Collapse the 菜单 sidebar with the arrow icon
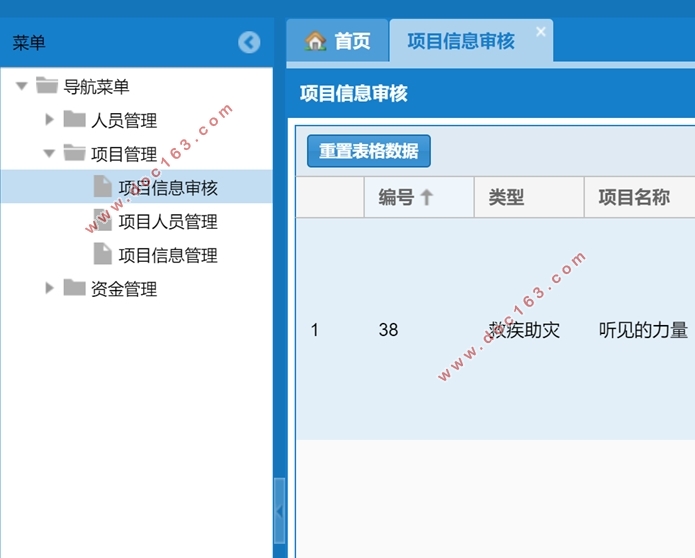Viewport: 695px width, 558px height. (x=249, y=43)
